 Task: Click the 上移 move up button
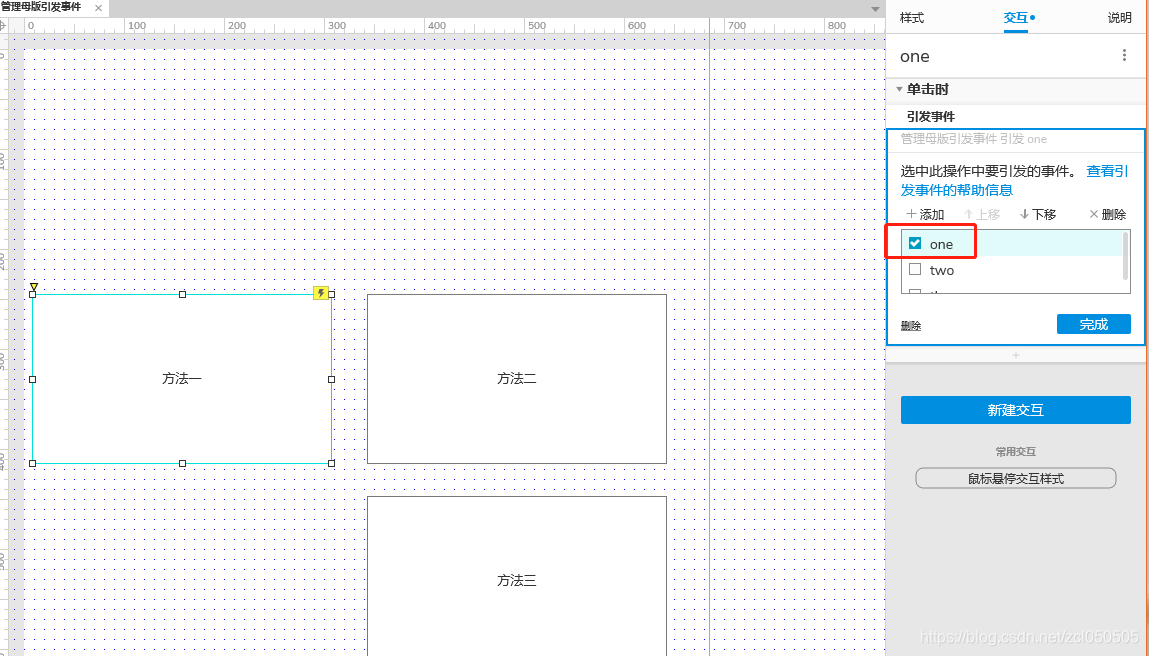coord(982,215)
